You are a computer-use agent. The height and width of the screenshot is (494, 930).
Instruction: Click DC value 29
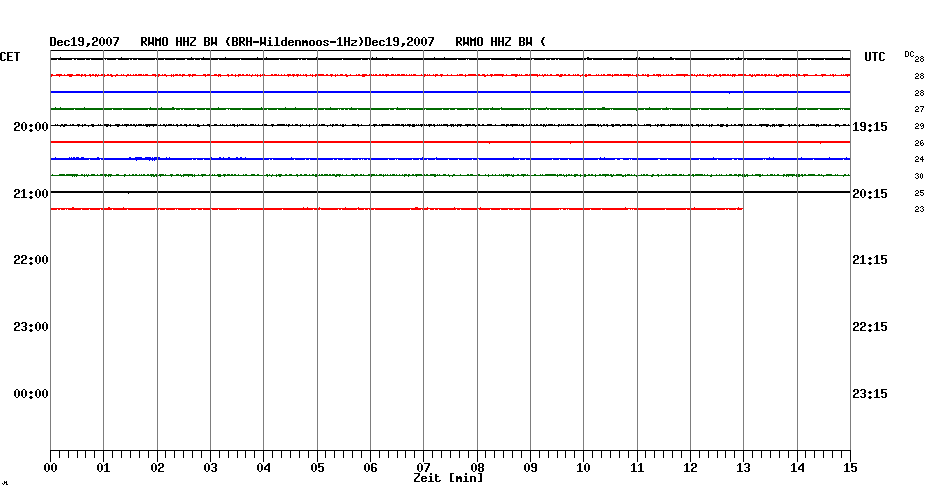coord(919,126)
